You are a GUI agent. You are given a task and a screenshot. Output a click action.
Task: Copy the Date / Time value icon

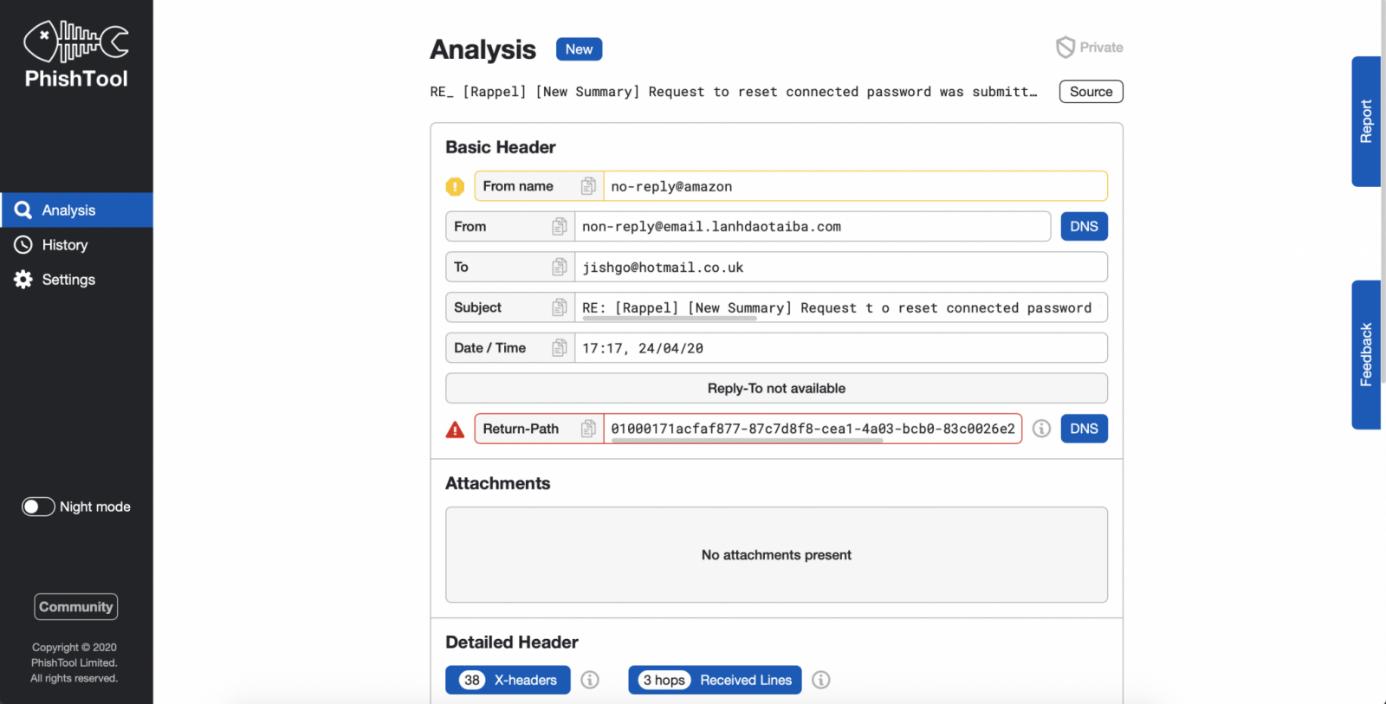tap(560, 348)
